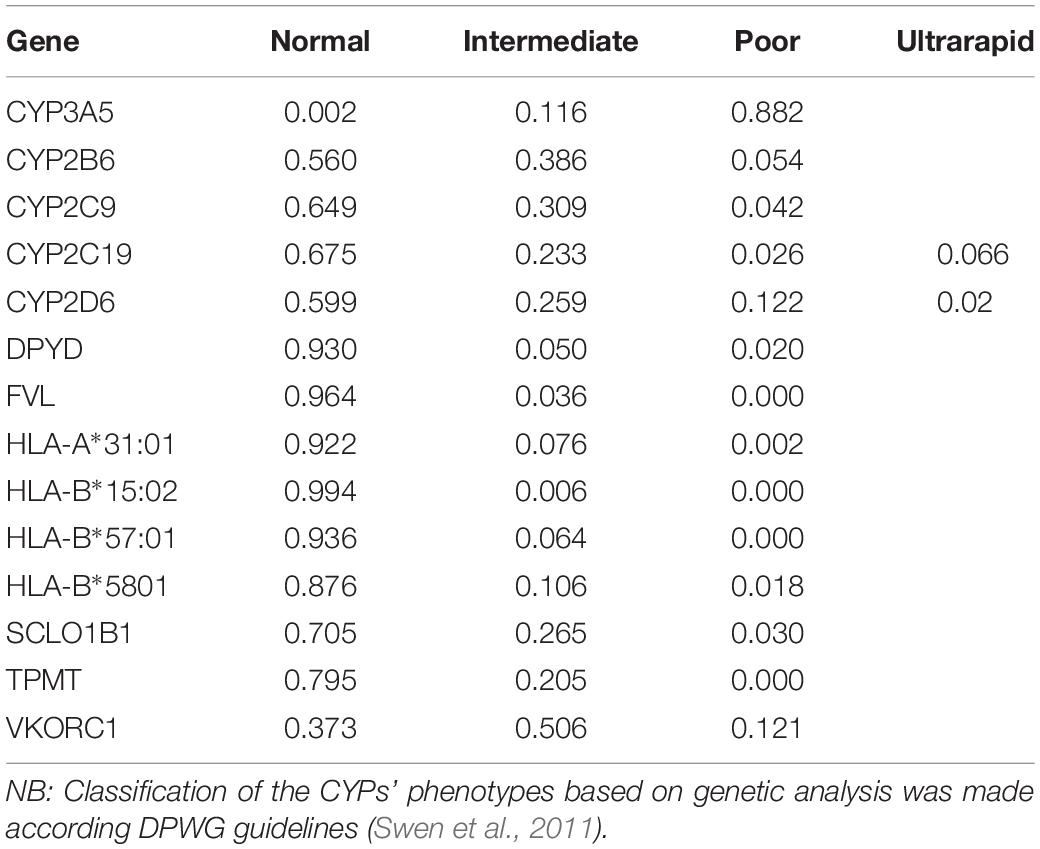Click the Gene column header
Image resolution: width=1040 pixels, height=849 pixels.
(43, 41)
